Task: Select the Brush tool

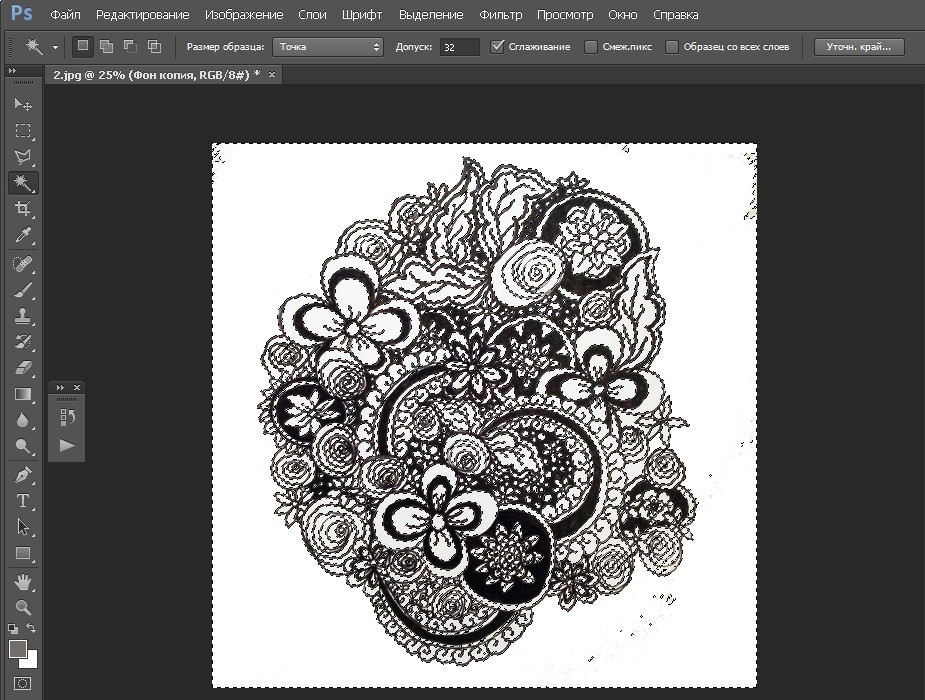Action: coord(23,290)
